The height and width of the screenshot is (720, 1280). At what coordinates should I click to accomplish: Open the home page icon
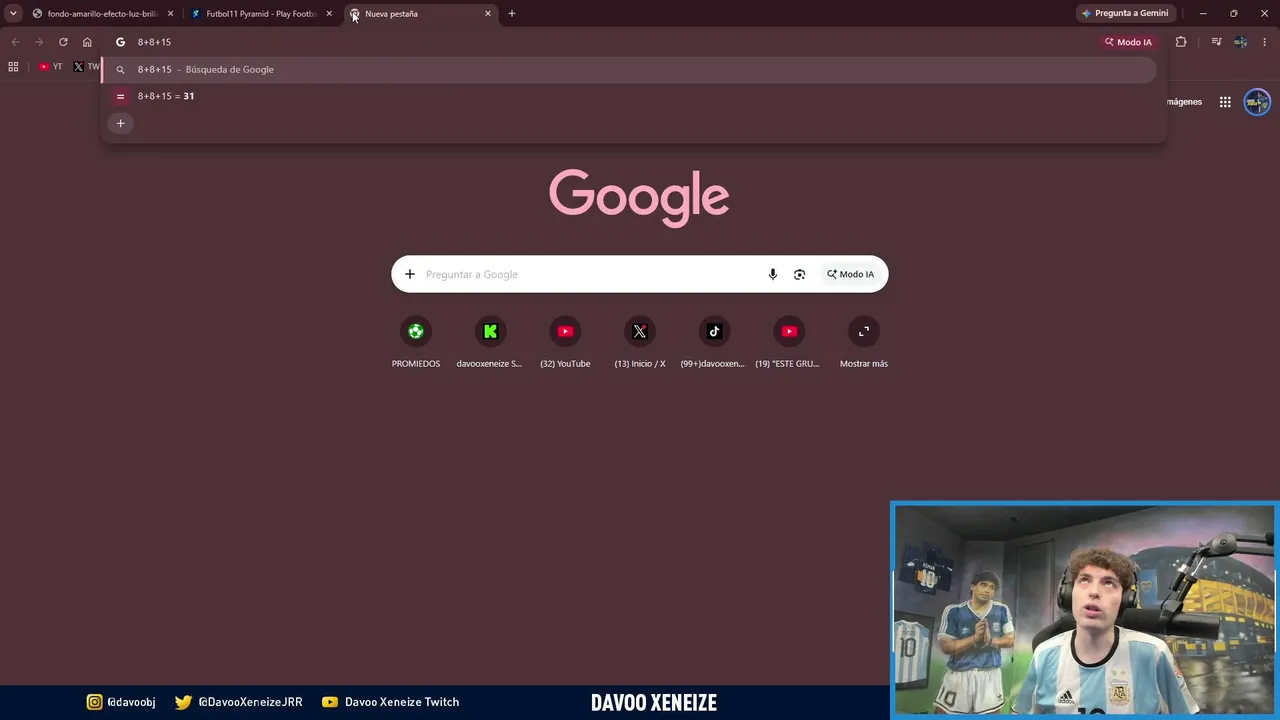point(87,42)
